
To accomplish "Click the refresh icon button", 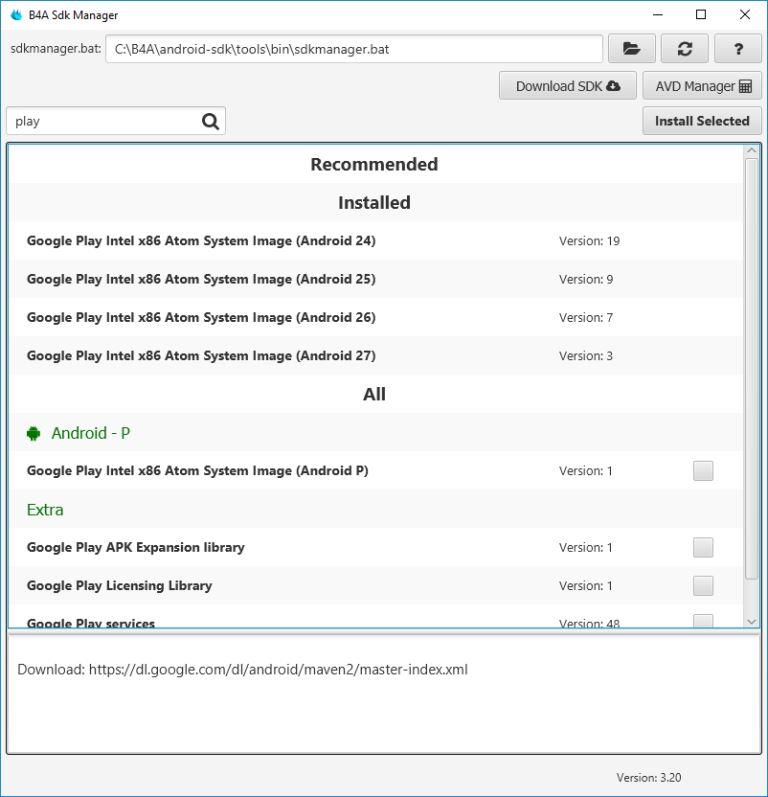I will [685, 49].
